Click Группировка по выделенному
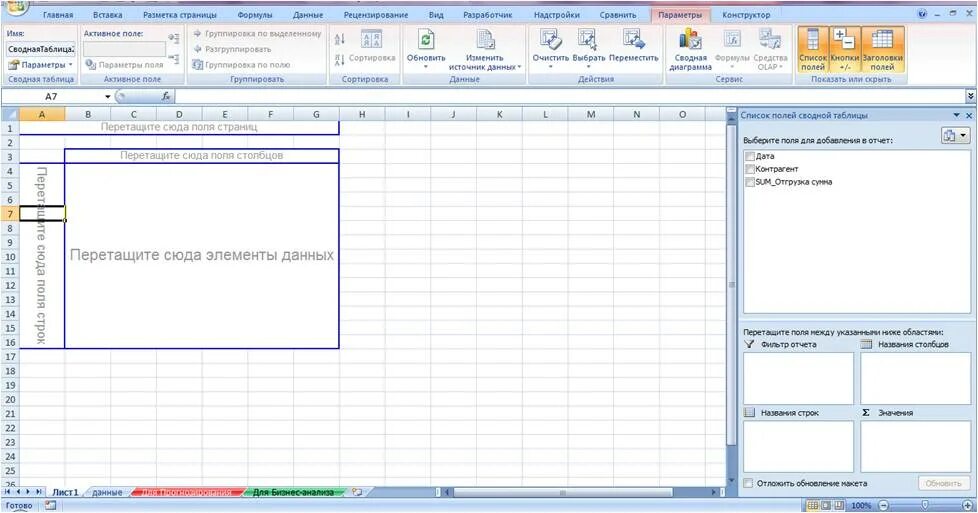 [258, 34]
